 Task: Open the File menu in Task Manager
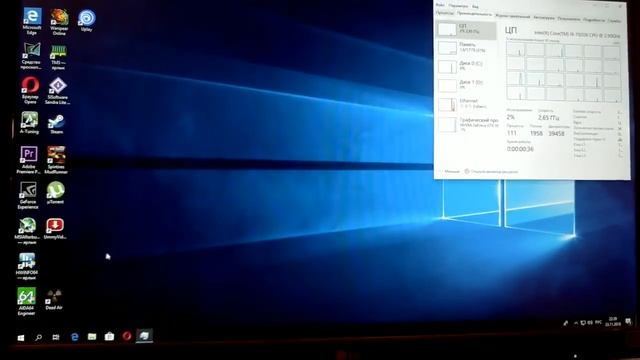(440, 5)
